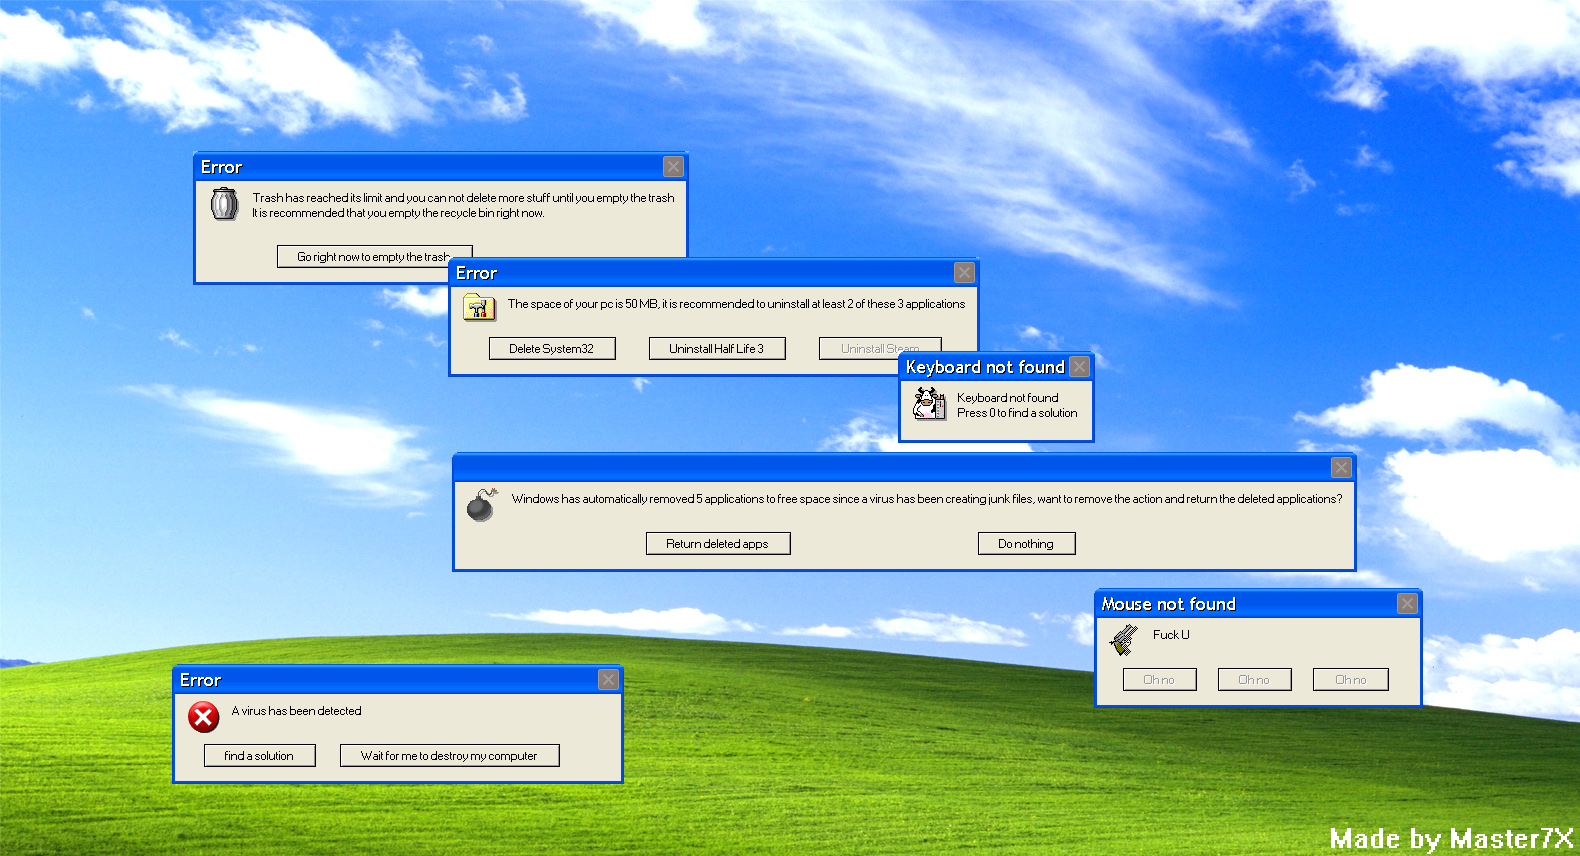Click Return deleted apps button

[718, 544]
